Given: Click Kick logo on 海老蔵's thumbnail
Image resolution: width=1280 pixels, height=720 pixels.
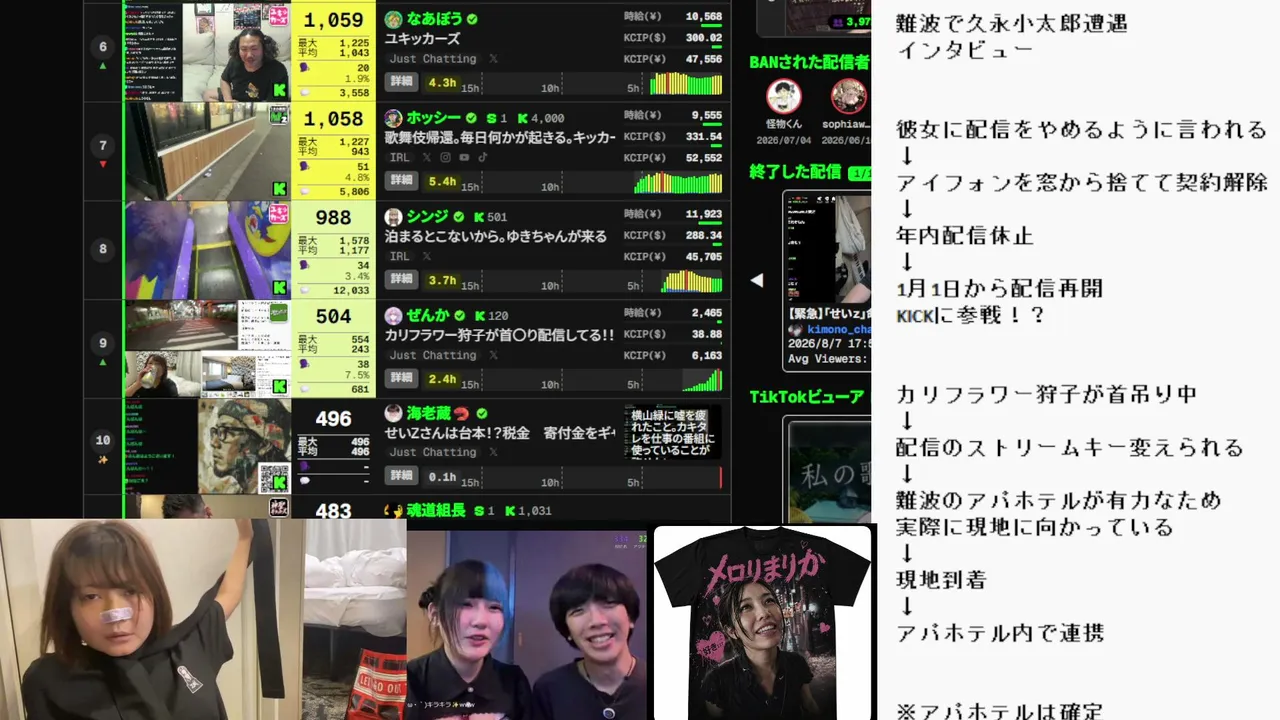Looking at the screenshot, I should pos(280,482).
